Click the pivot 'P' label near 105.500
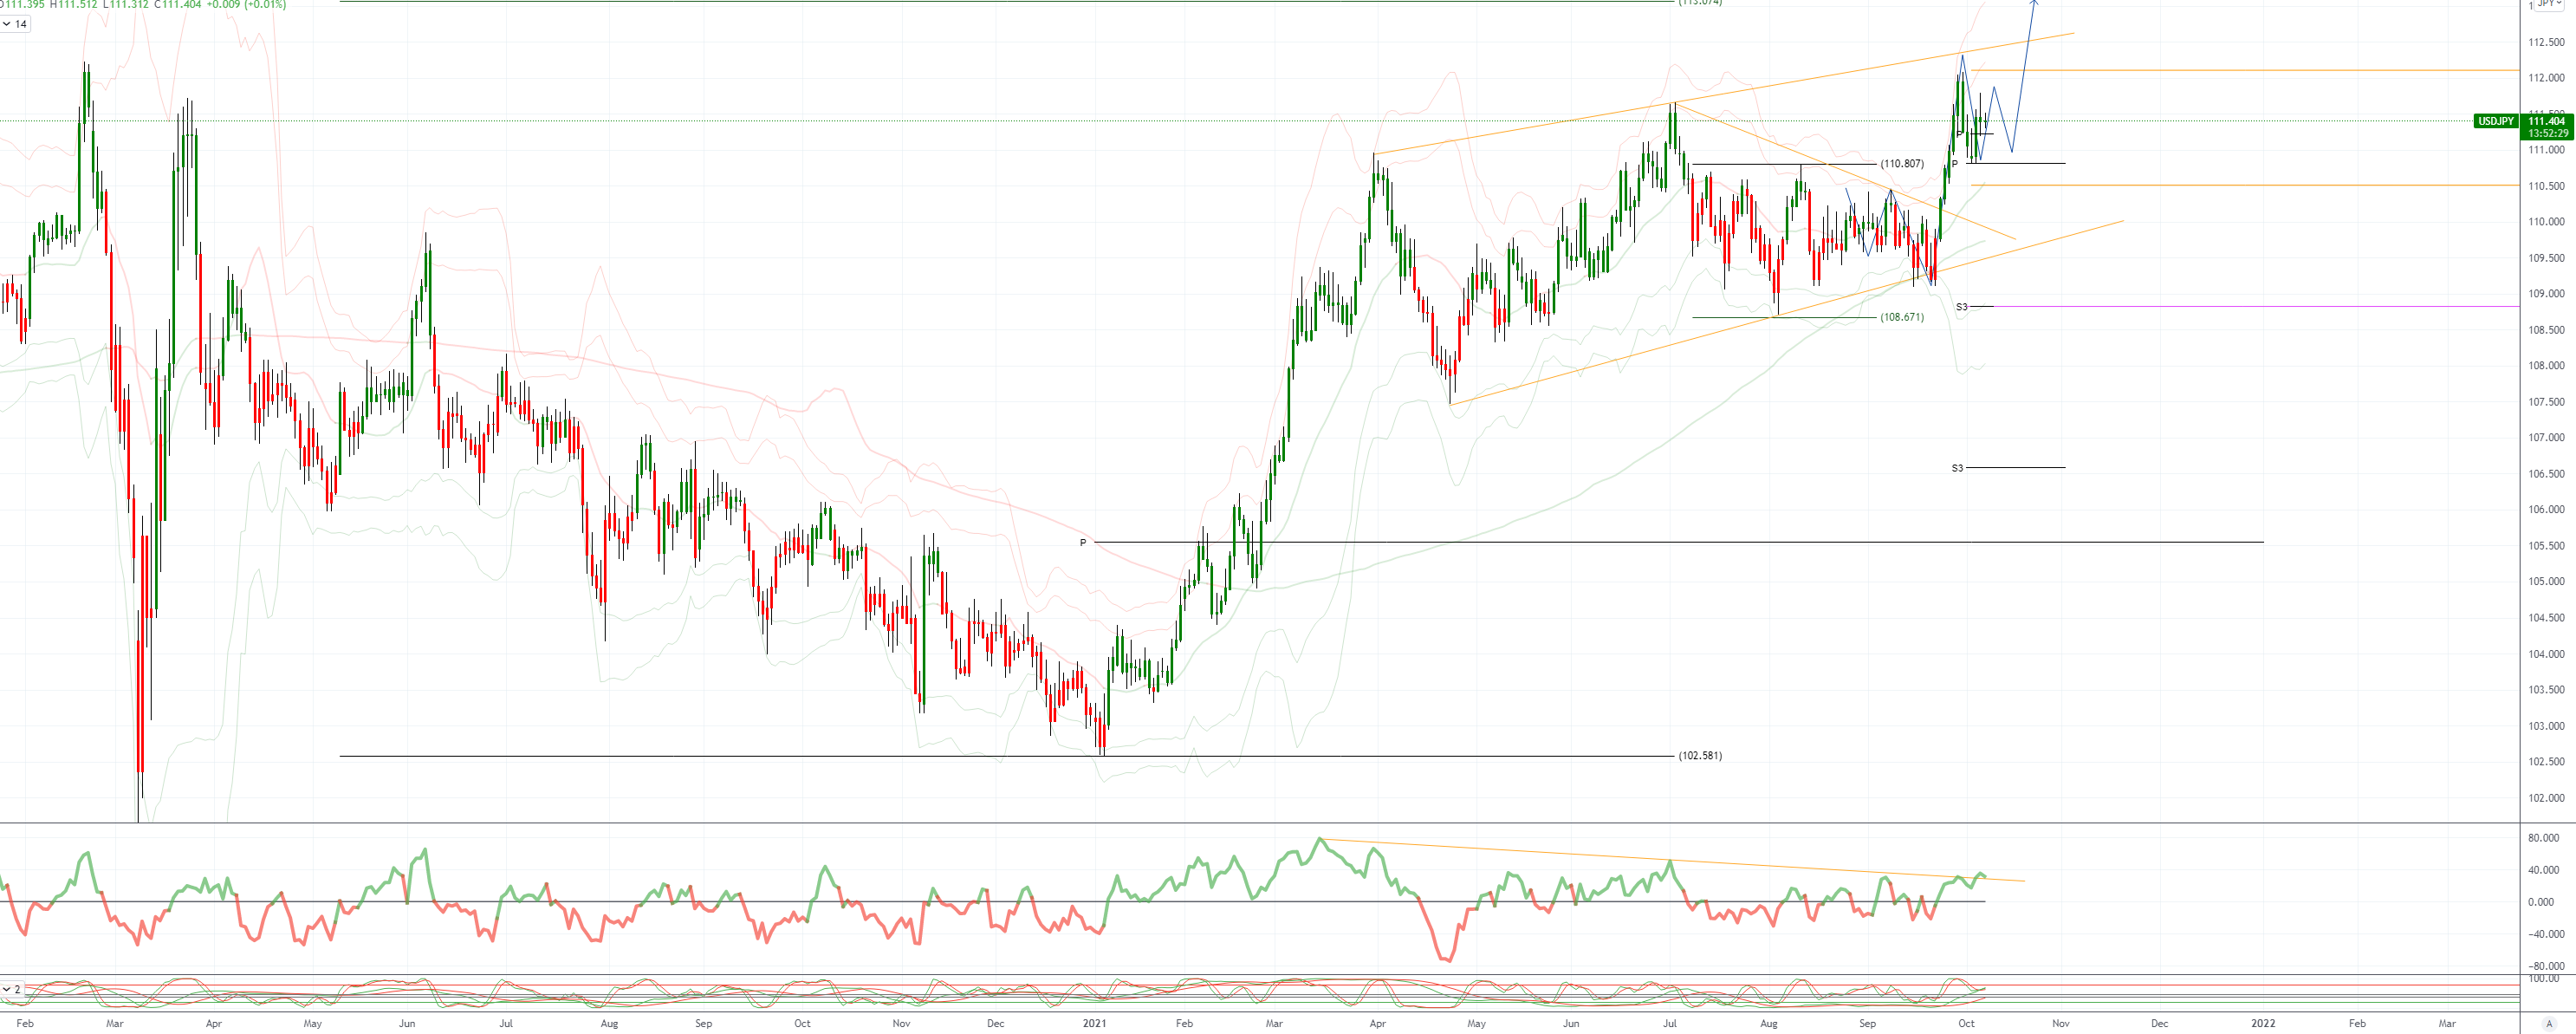2576x1034 pixels. coord(1082,543)
